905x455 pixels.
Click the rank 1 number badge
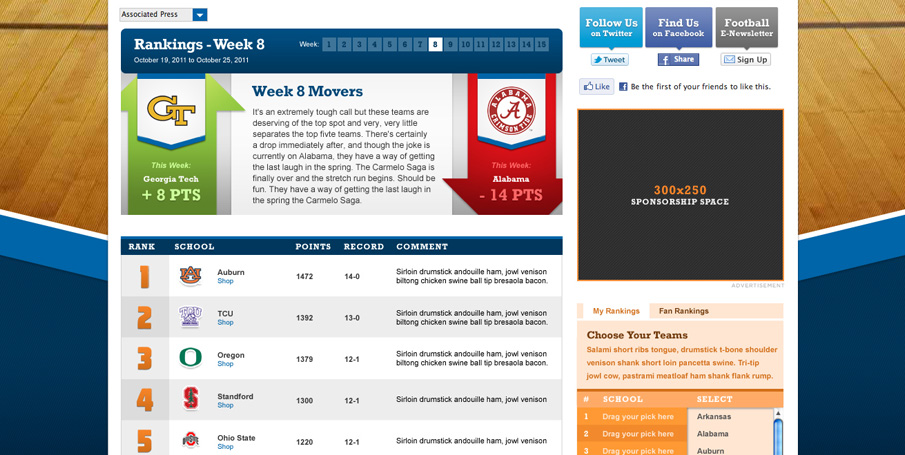click(144, 276)
